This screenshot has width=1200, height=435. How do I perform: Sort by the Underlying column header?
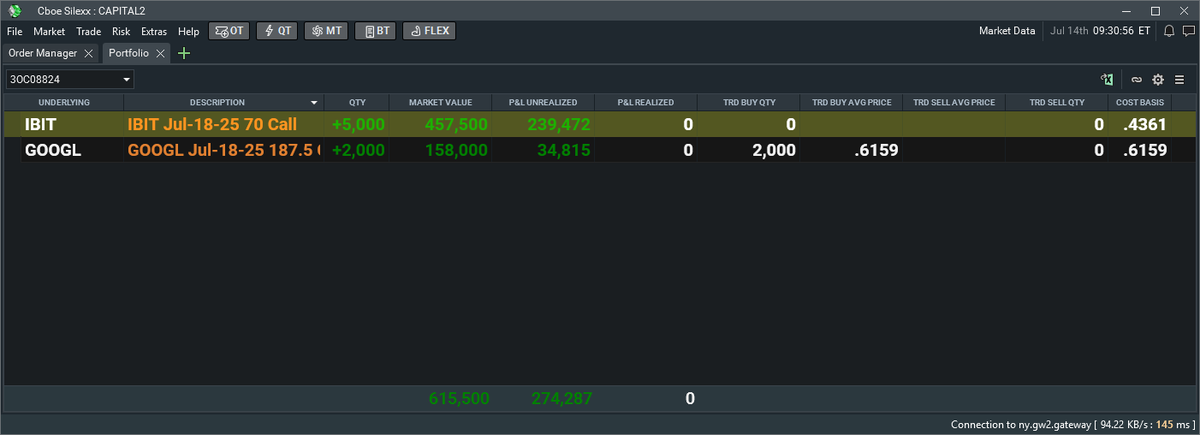(64, 102)
